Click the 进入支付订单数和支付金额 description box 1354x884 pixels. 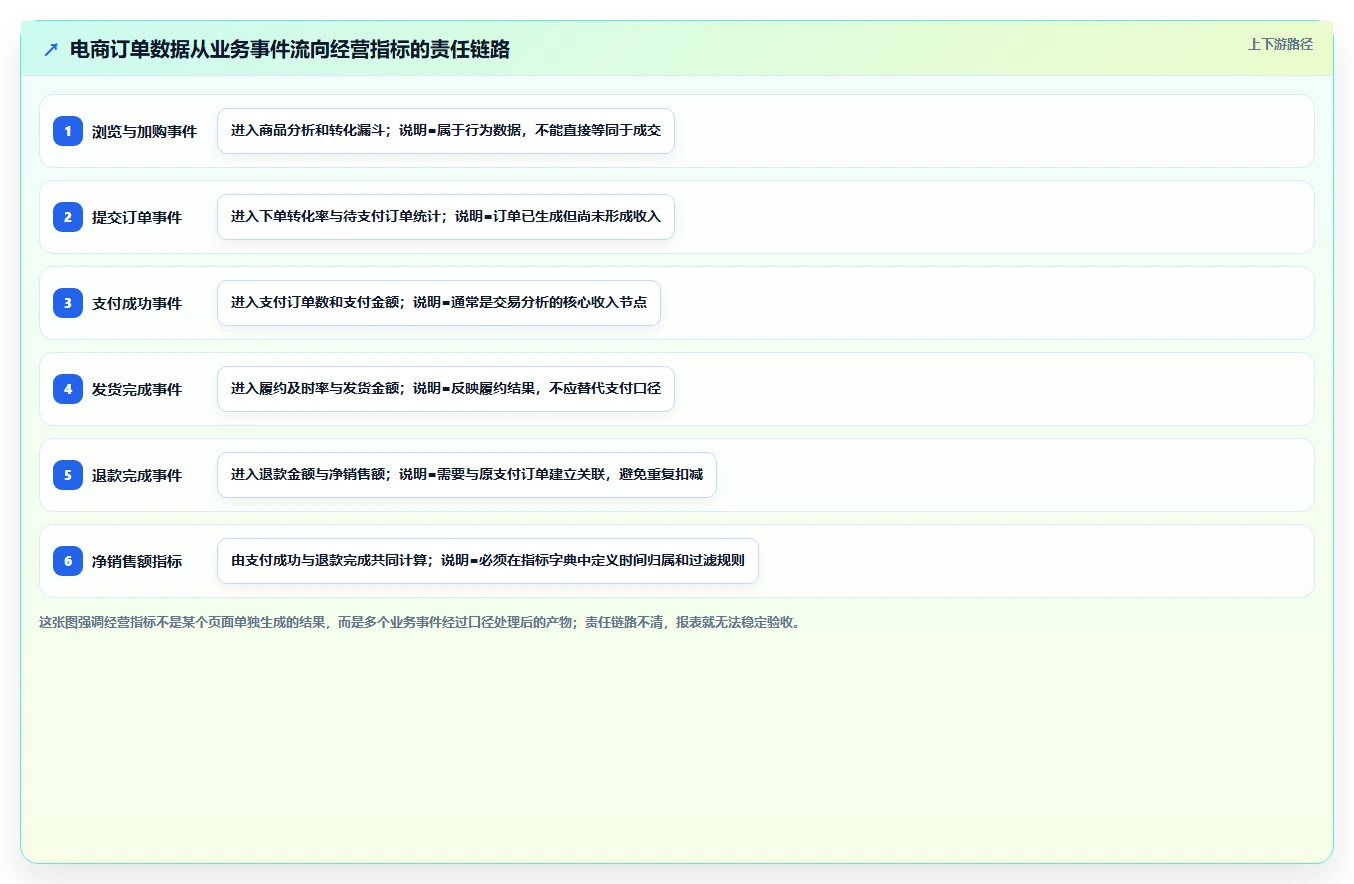pyautogui.click(x=439, y=303)
